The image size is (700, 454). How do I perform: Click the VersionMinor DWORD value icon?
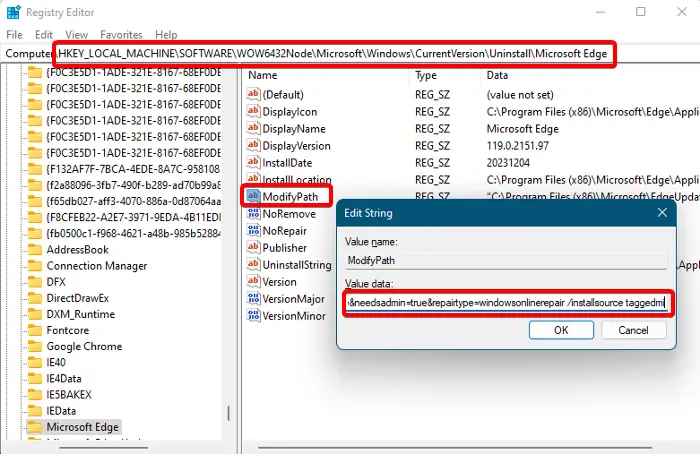(253, 316)
